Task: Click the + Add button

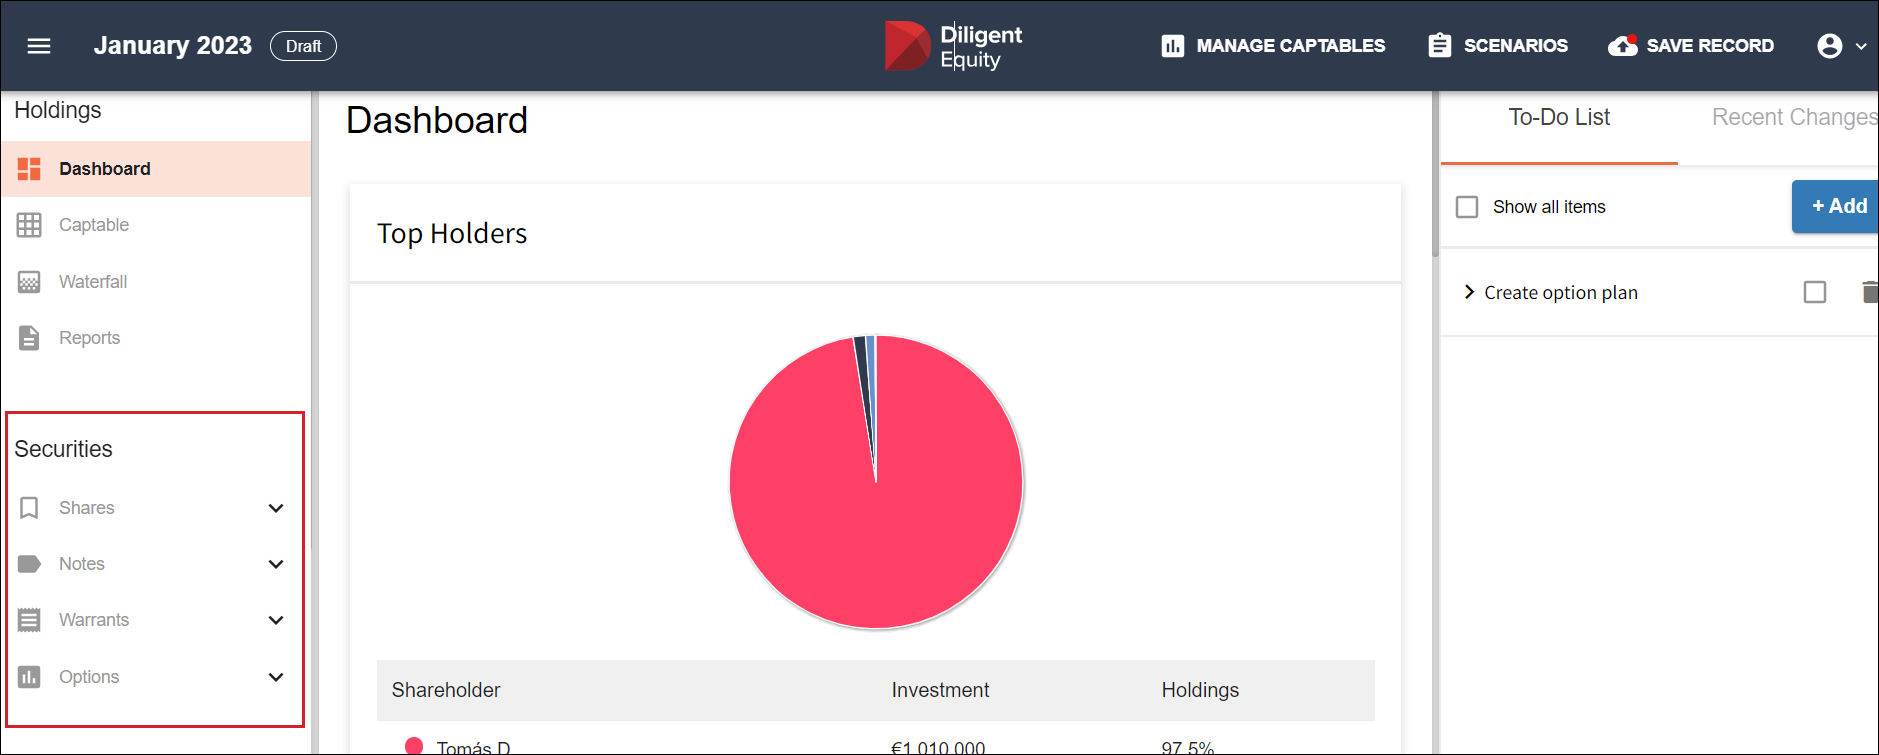Action: pyautogui.click(x=1838, y=206)
